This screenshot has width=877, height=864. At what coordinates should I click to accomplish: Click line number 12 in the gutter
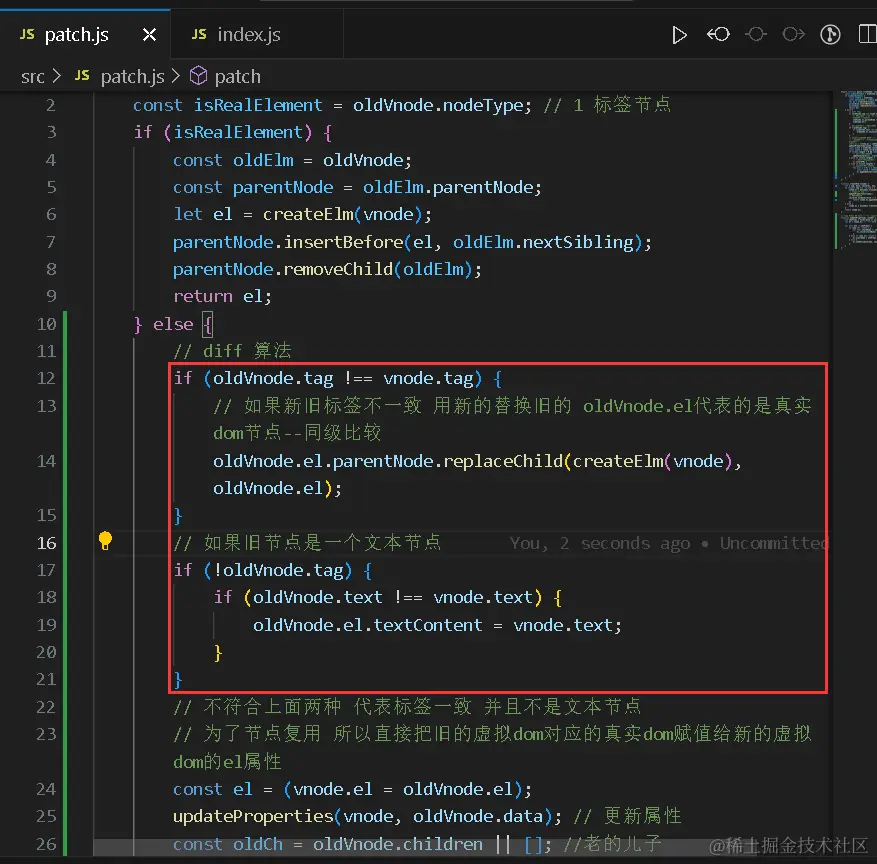(x=46, y=379)
